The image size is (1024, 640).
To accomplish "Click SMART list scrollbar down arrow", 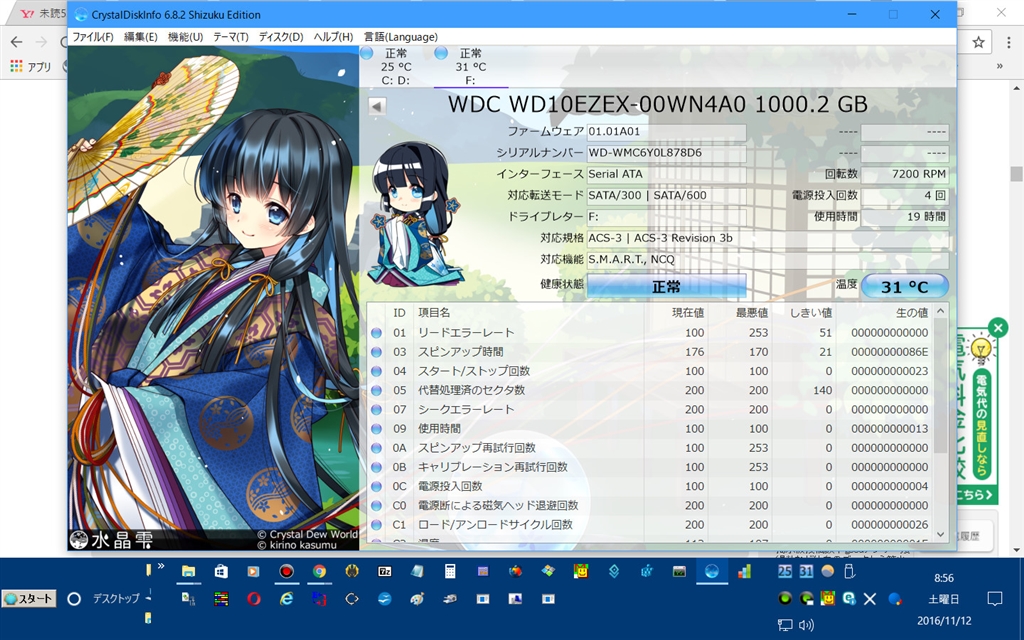I will (940, 534).
